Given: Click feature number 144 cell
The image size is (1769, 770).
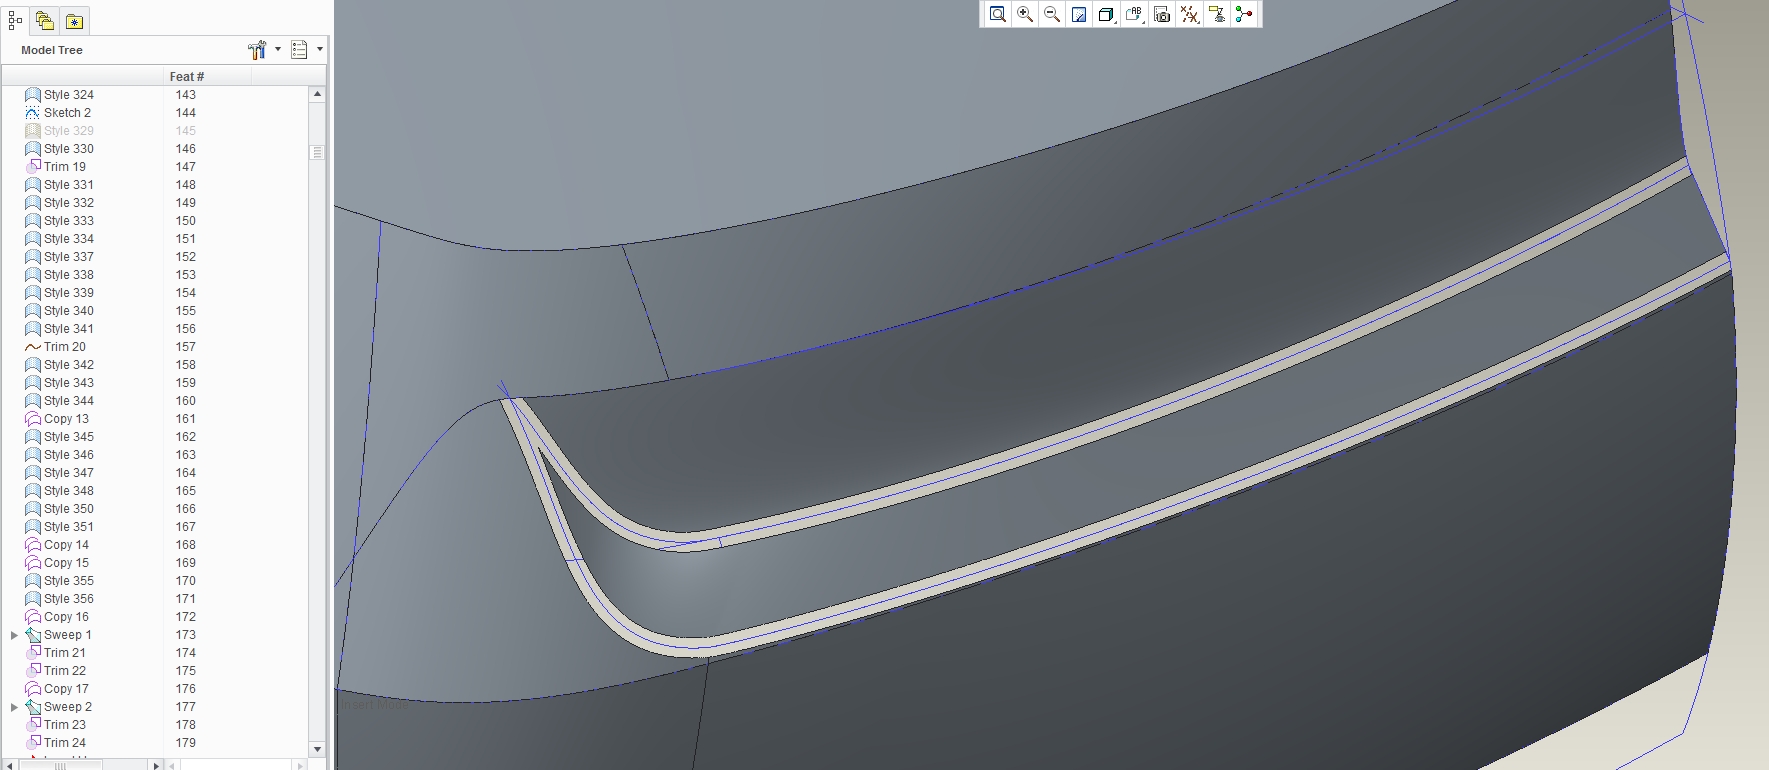Looking at the screenshot, I should point(186,113).
